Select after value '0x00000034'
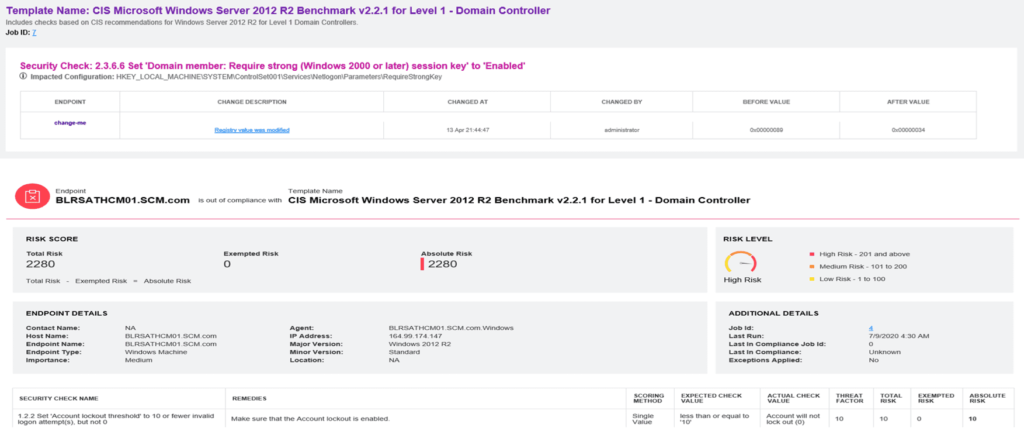Image resolution: width=1024 pixels, height=431 pixels. 910,130
